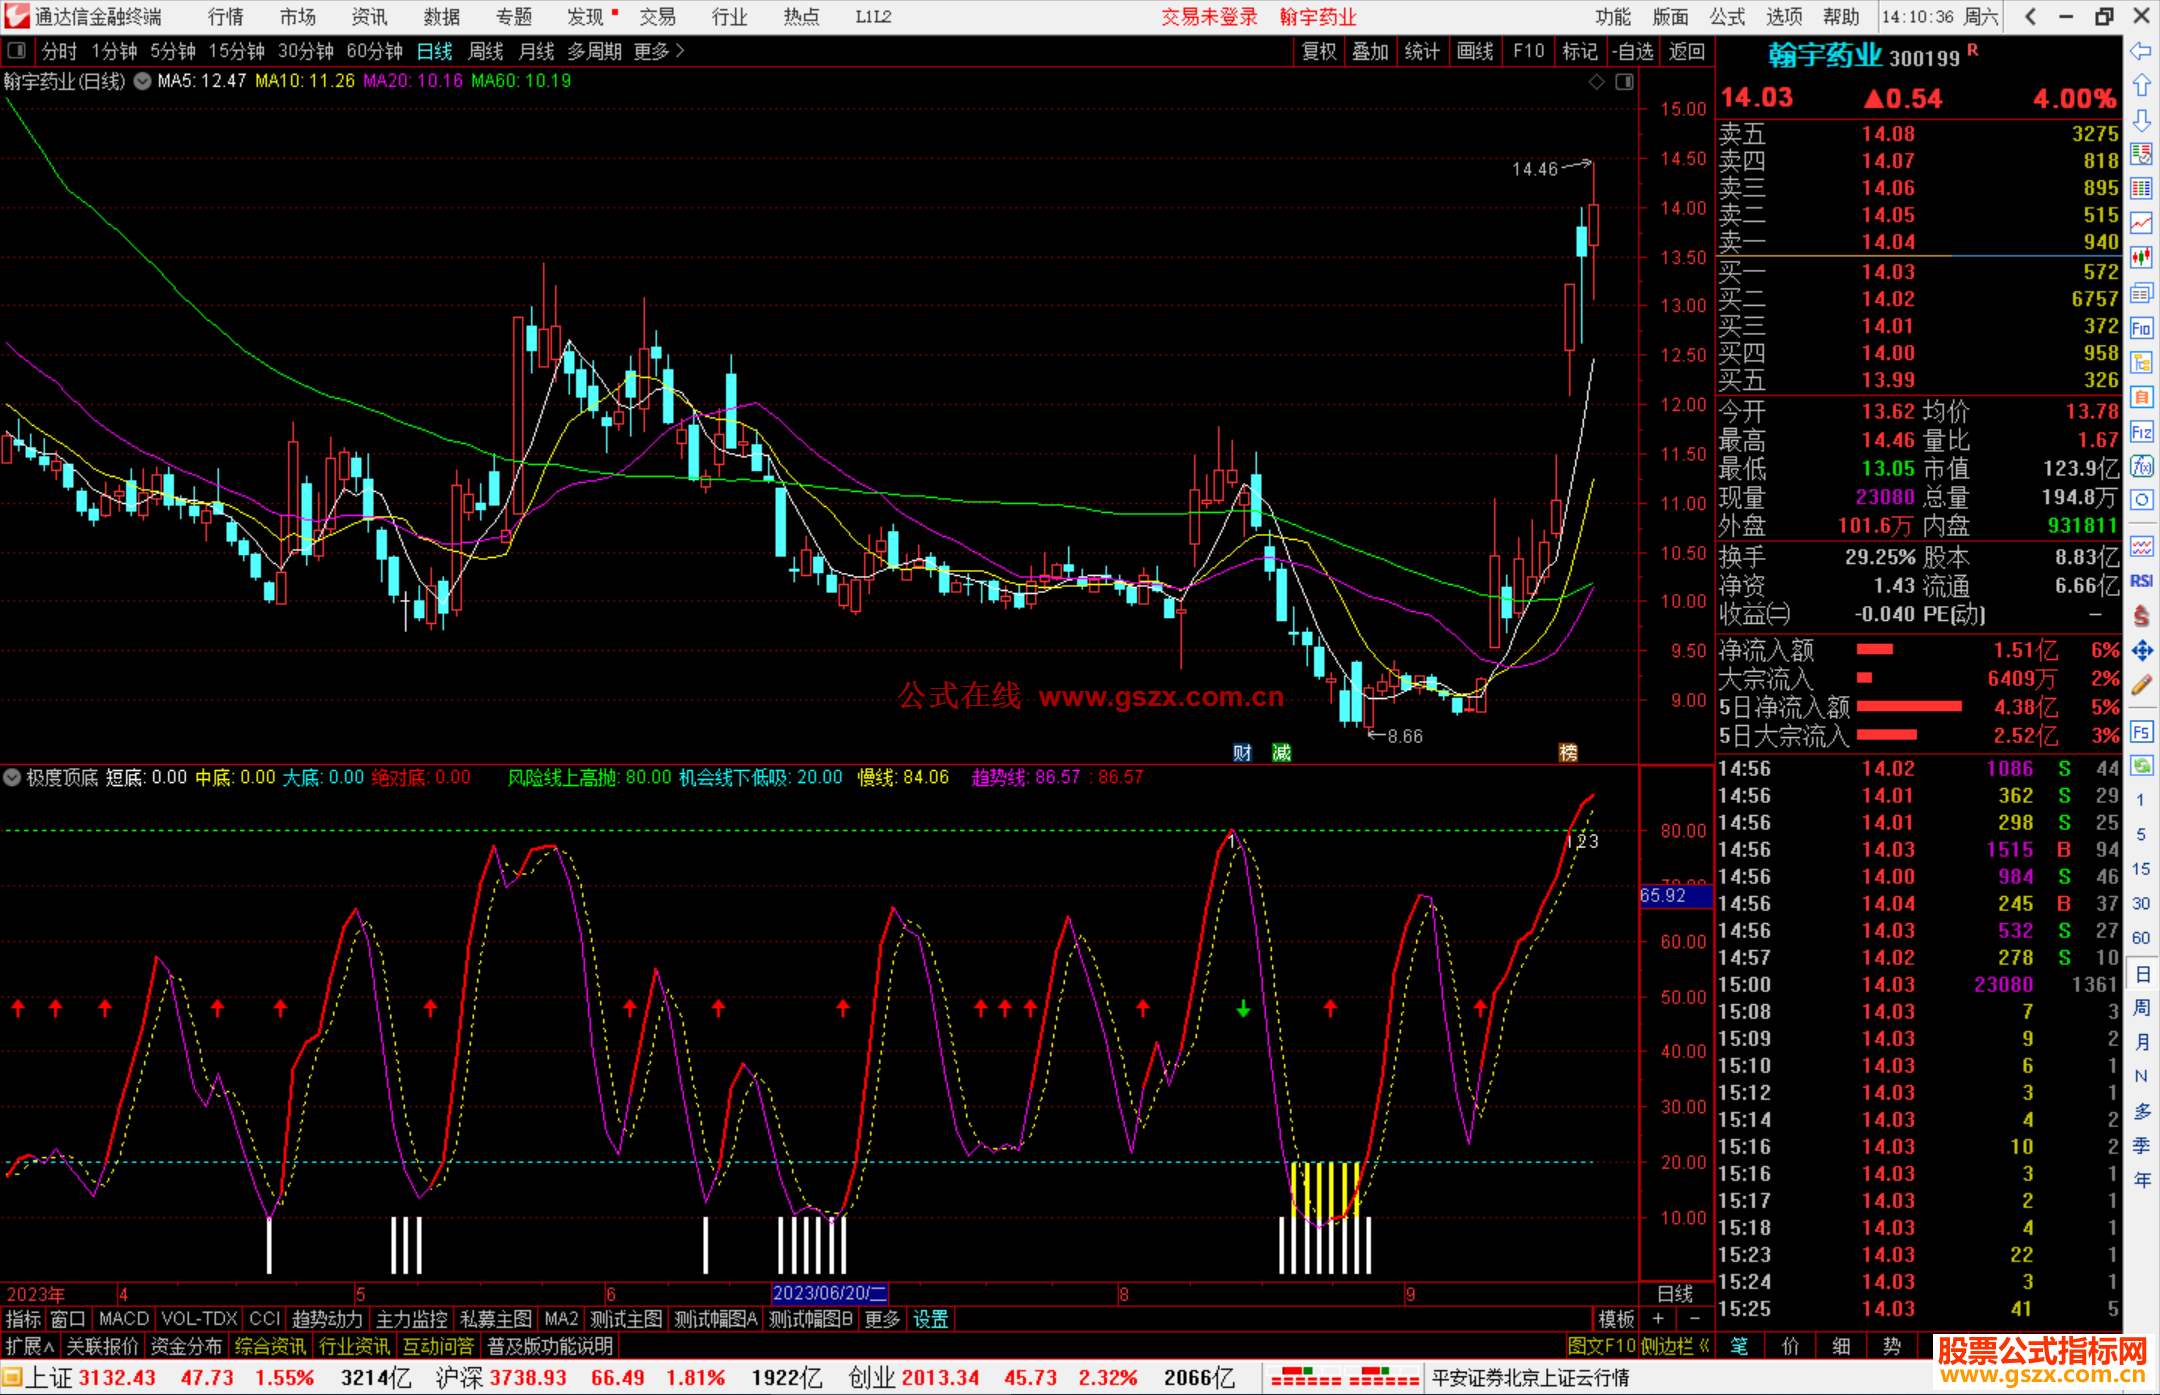Expand the 更多 periods chevron
Screen dimensions: 2160x1395
[x=681, y=51]
